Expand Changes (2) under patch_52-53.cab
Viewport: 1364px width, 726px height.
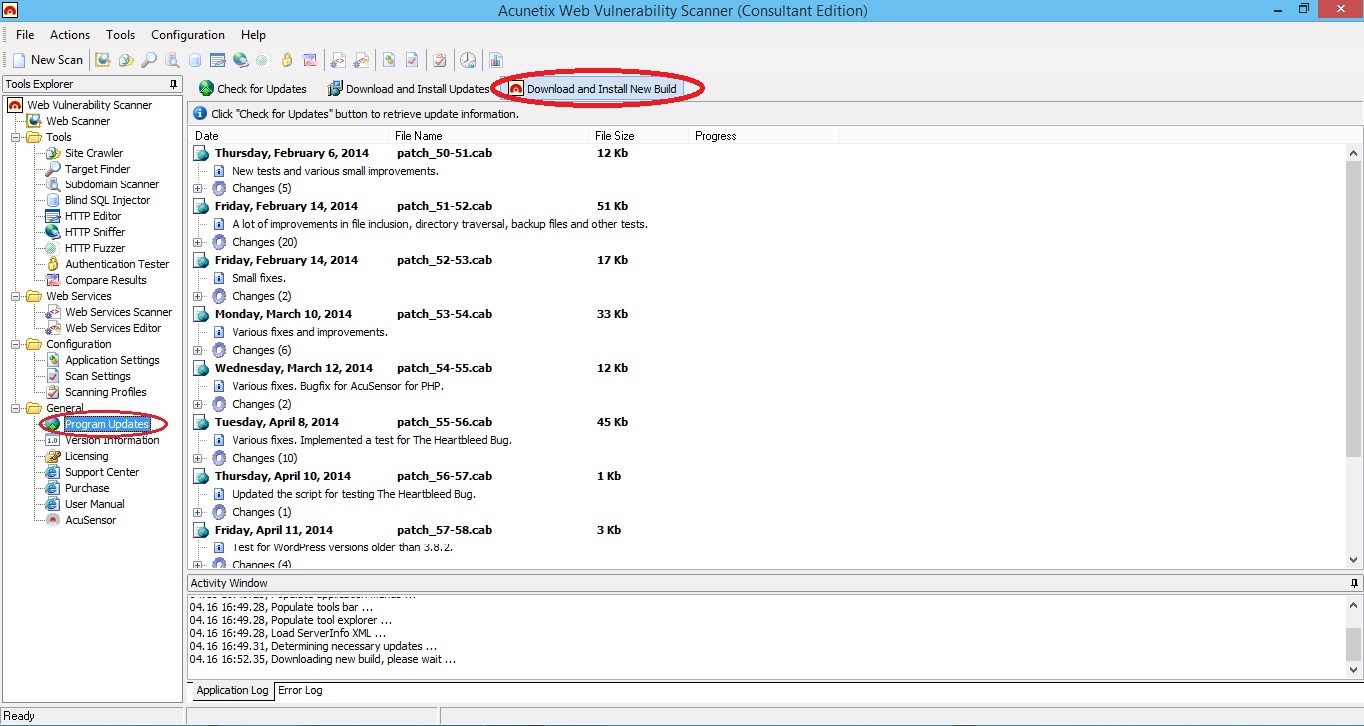tap(197, 296)
